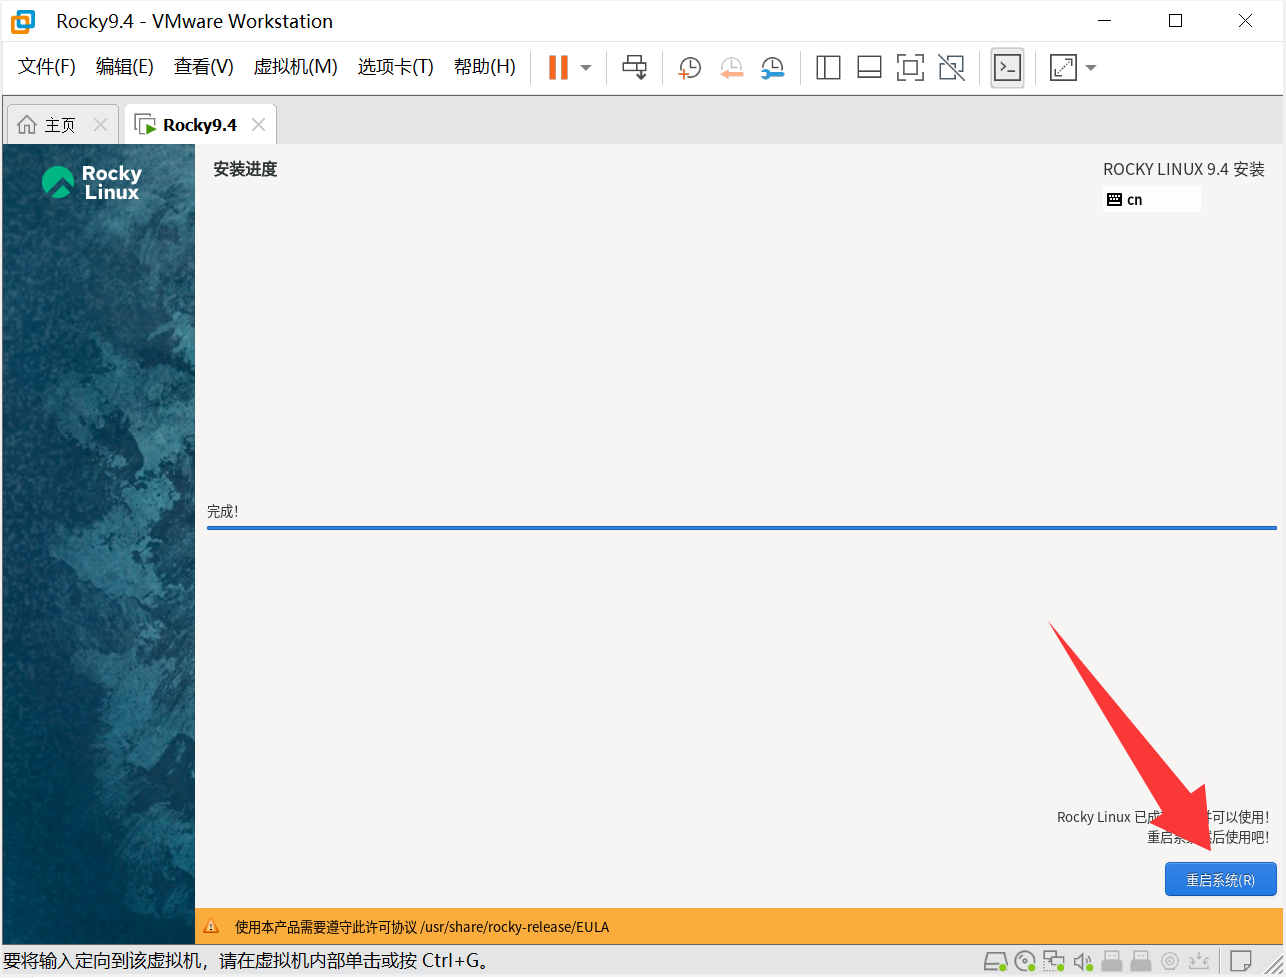Toggle Unity mode icon
1286x978 pixels.
click(951, 67)
